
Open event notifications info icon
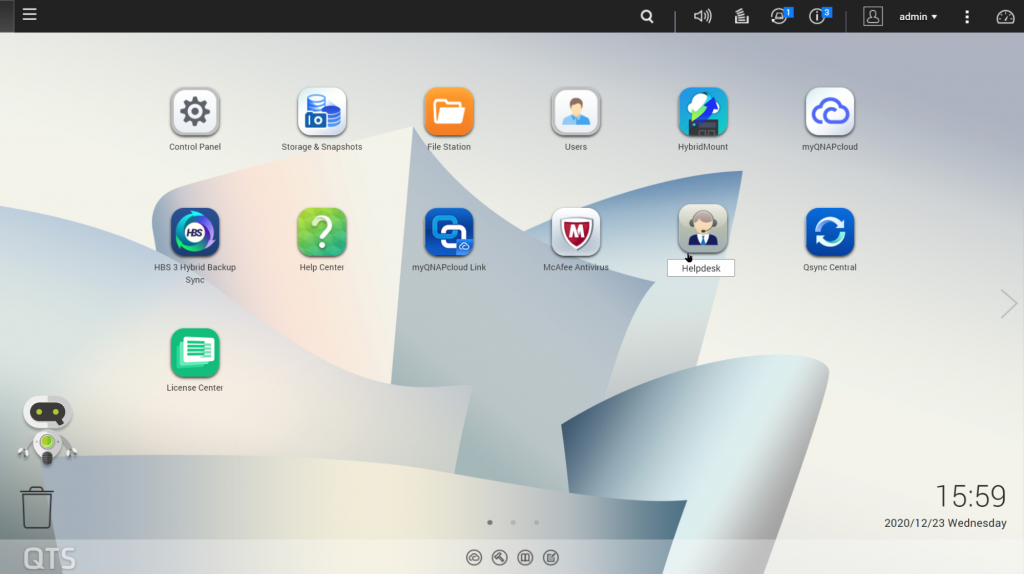coord(819,16)
